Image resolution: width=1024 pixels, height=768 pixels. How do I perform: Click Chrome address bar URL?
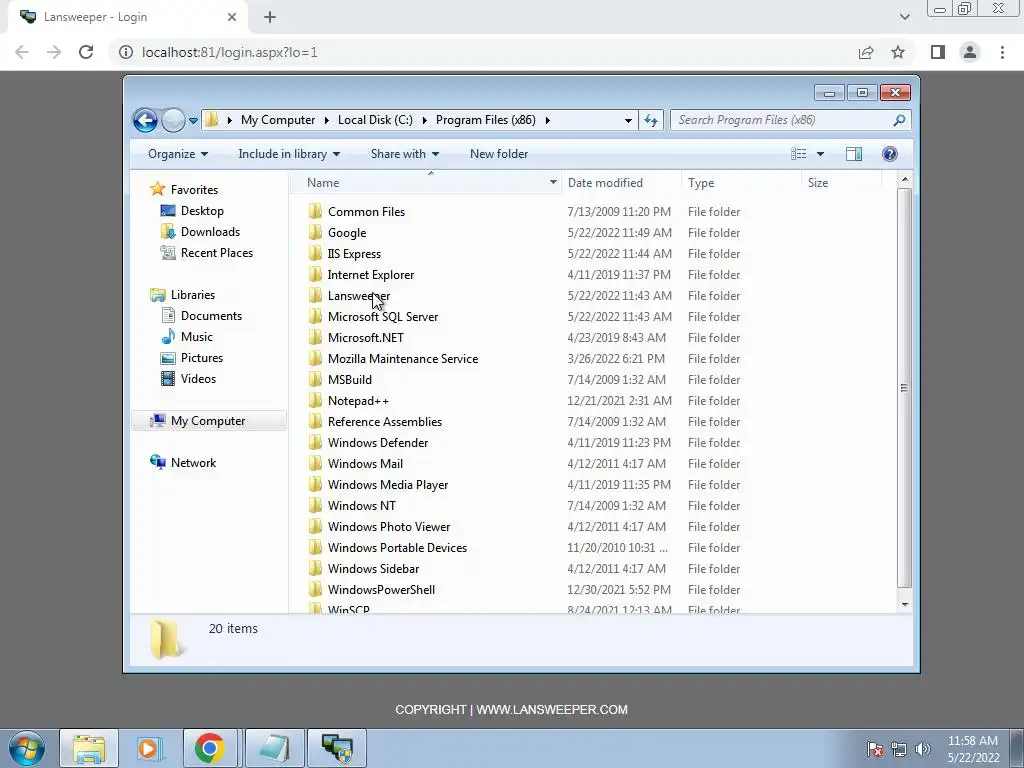tap(230, 52)
